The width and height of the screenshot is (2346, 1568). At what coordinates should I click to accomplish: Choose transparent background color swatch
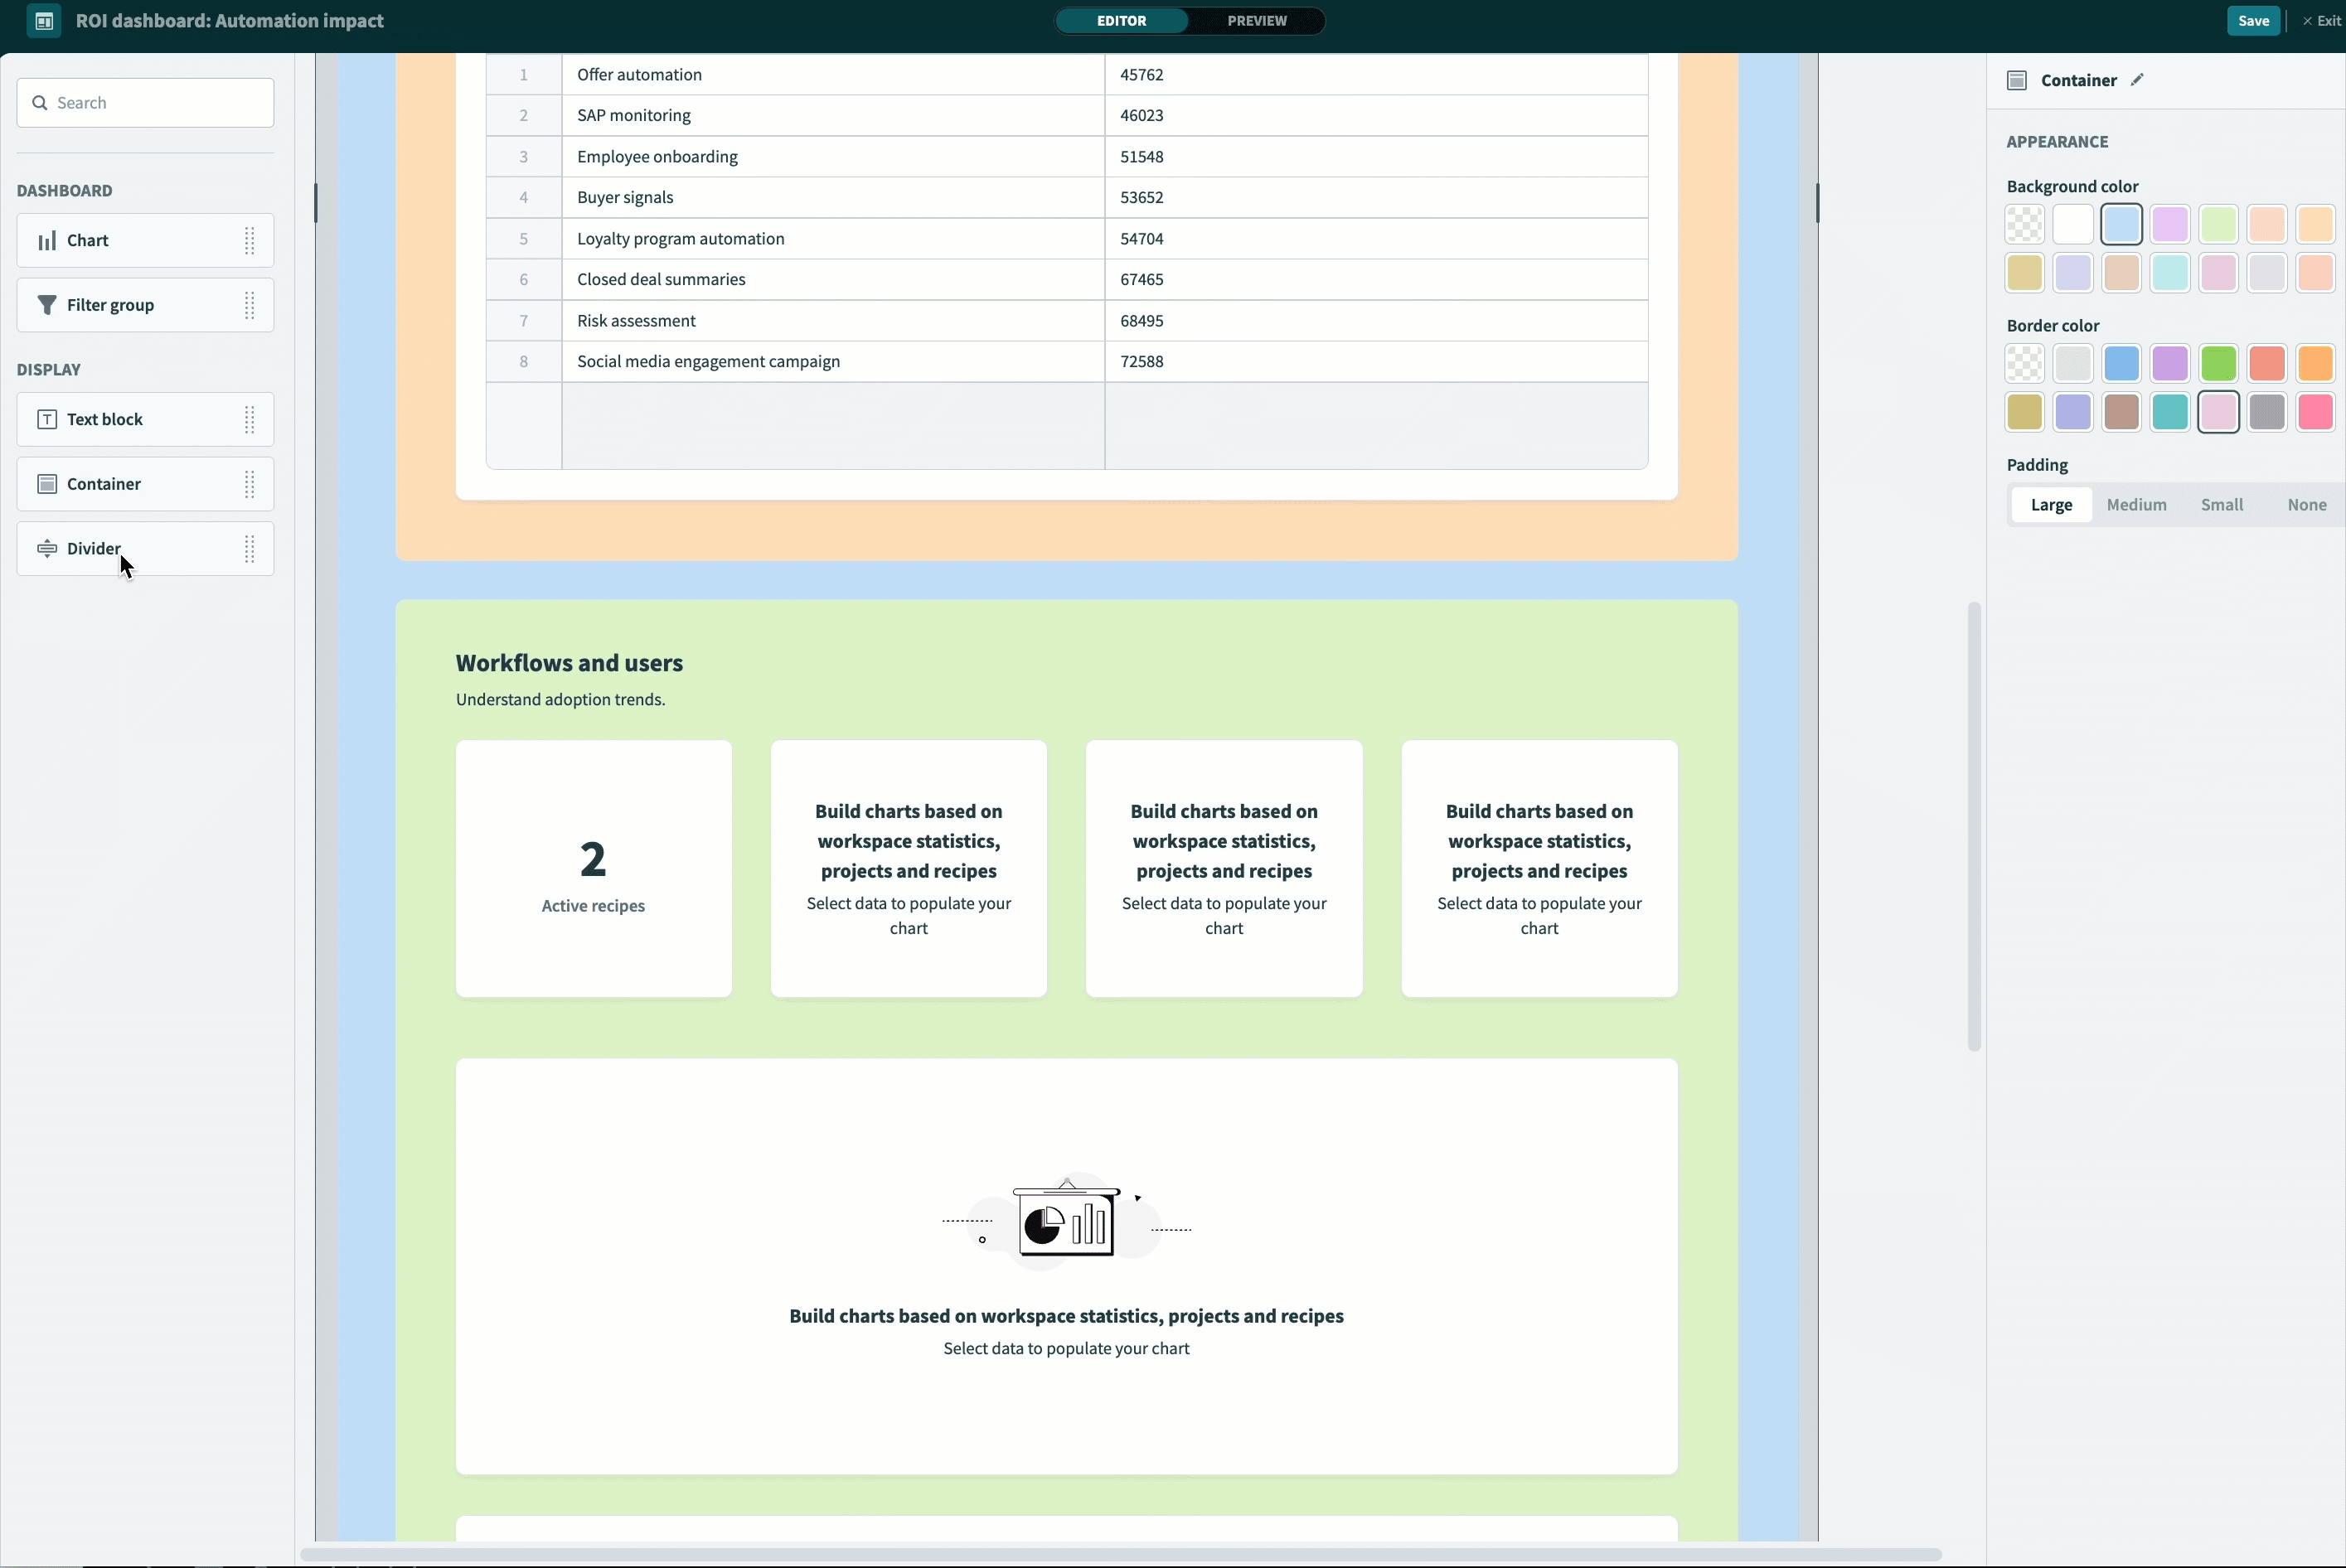[2025, 225]
